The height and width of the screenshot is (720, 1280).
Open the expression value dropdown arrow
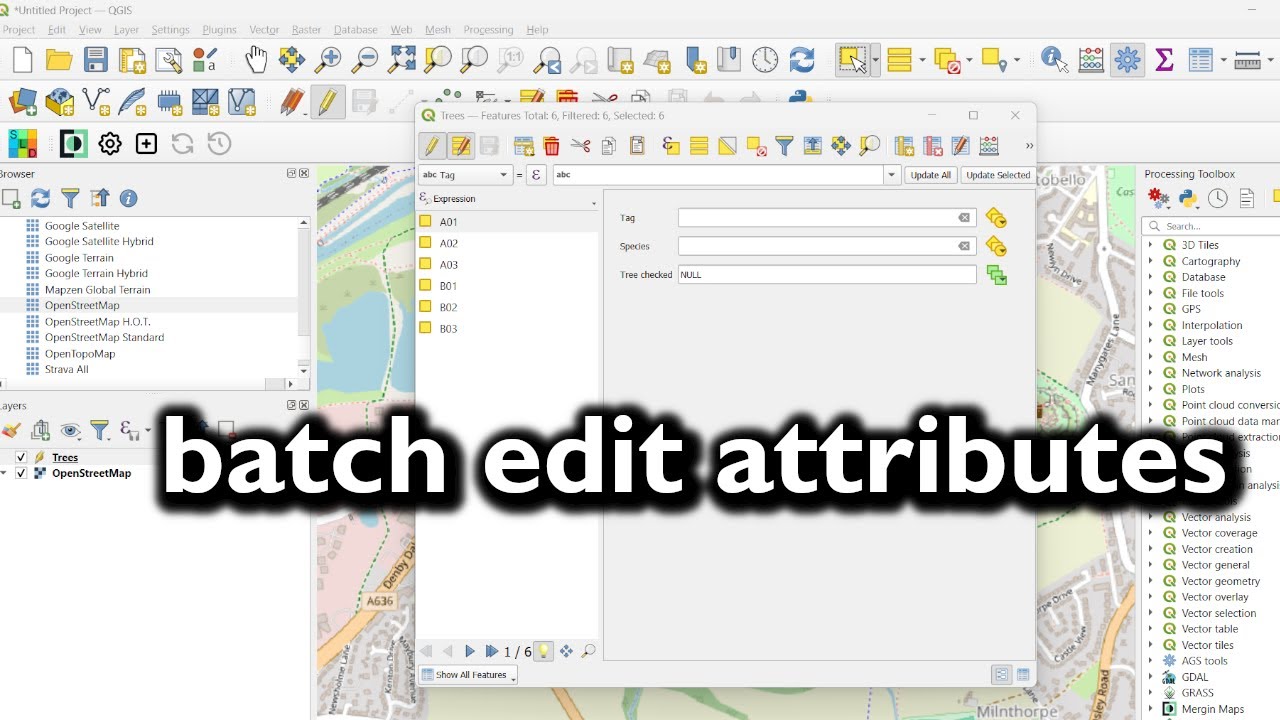click(892, 175)
